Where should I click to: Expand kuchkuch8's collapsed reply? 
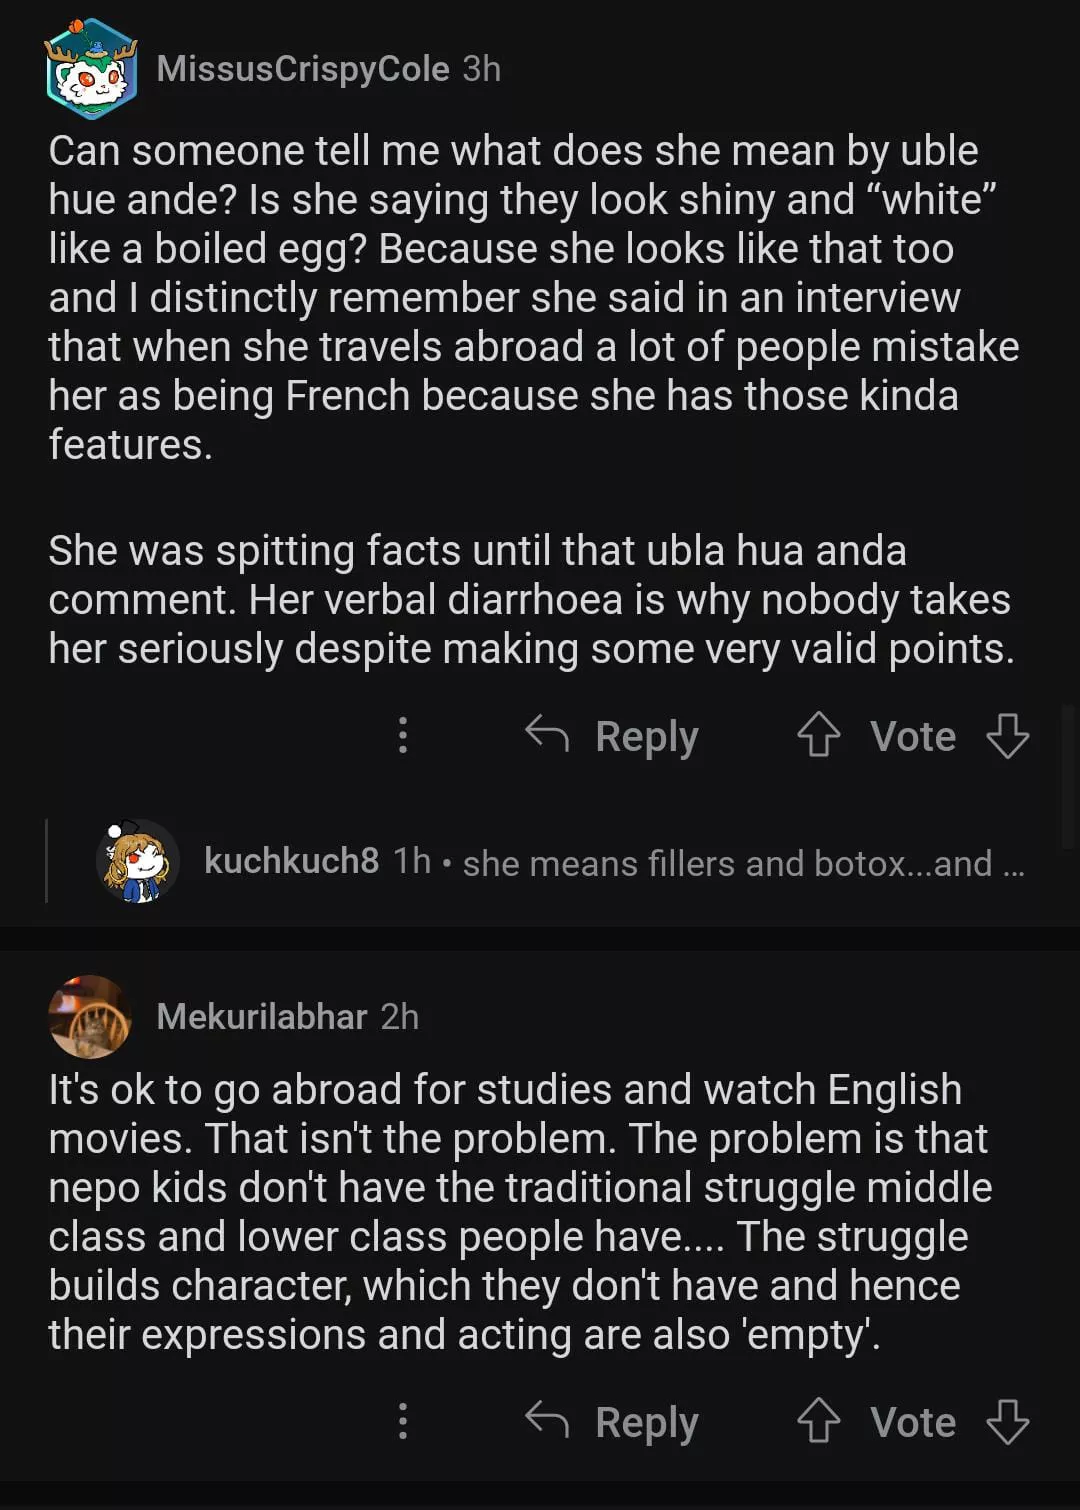743,863
